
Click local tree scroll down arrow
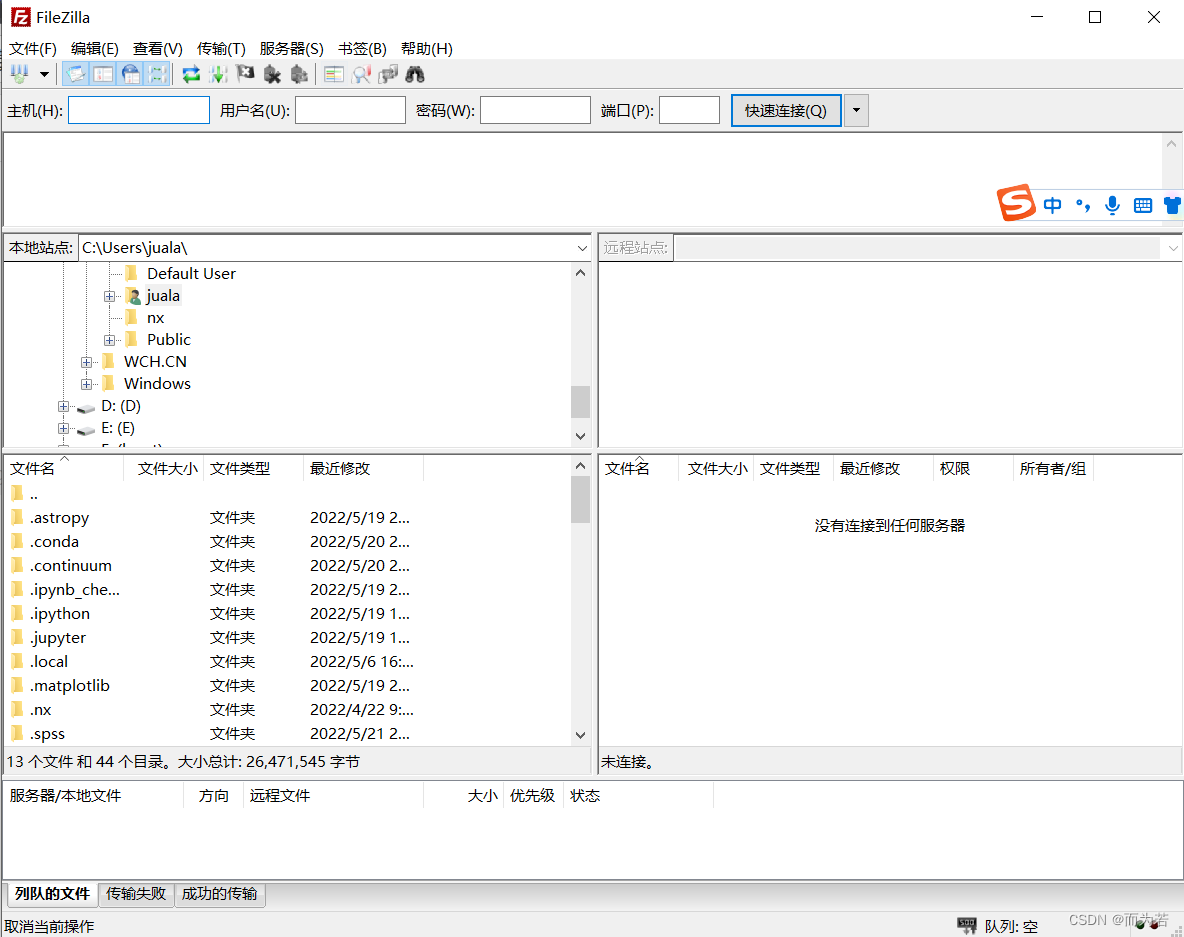pos(580,436)
